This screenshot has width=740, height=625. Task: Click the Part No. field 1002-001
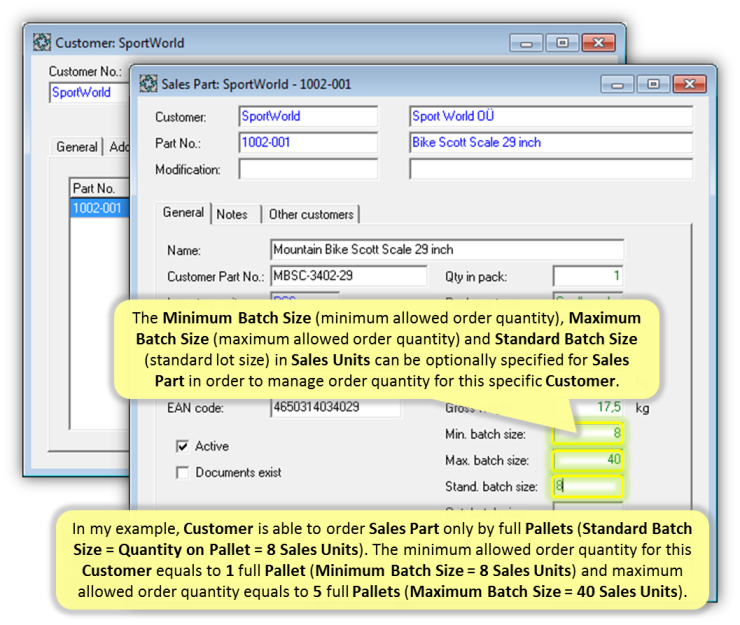(x=308, y=143)
